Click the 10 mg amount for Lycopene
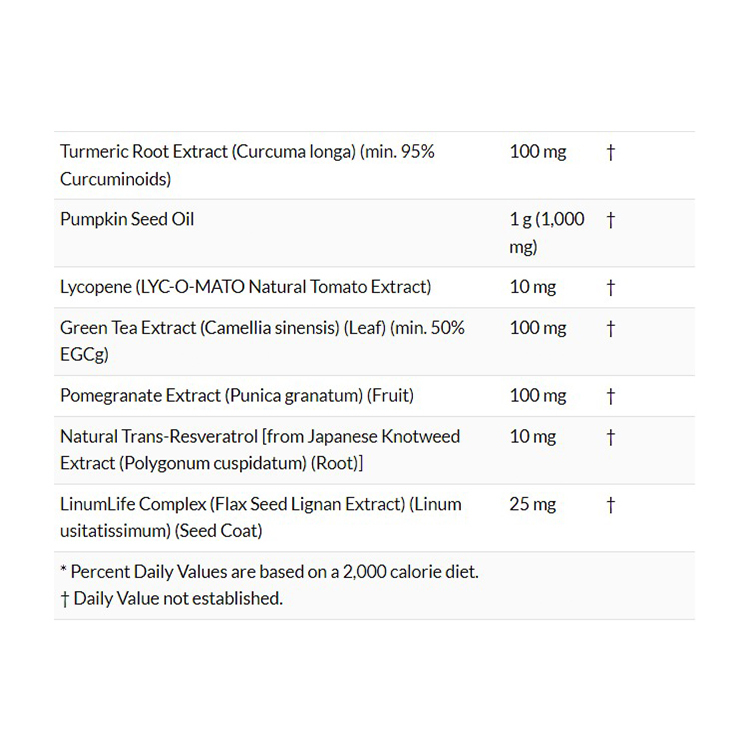Image resolution: width=750 pixels, height=750 pixels. tap(533, 287)
